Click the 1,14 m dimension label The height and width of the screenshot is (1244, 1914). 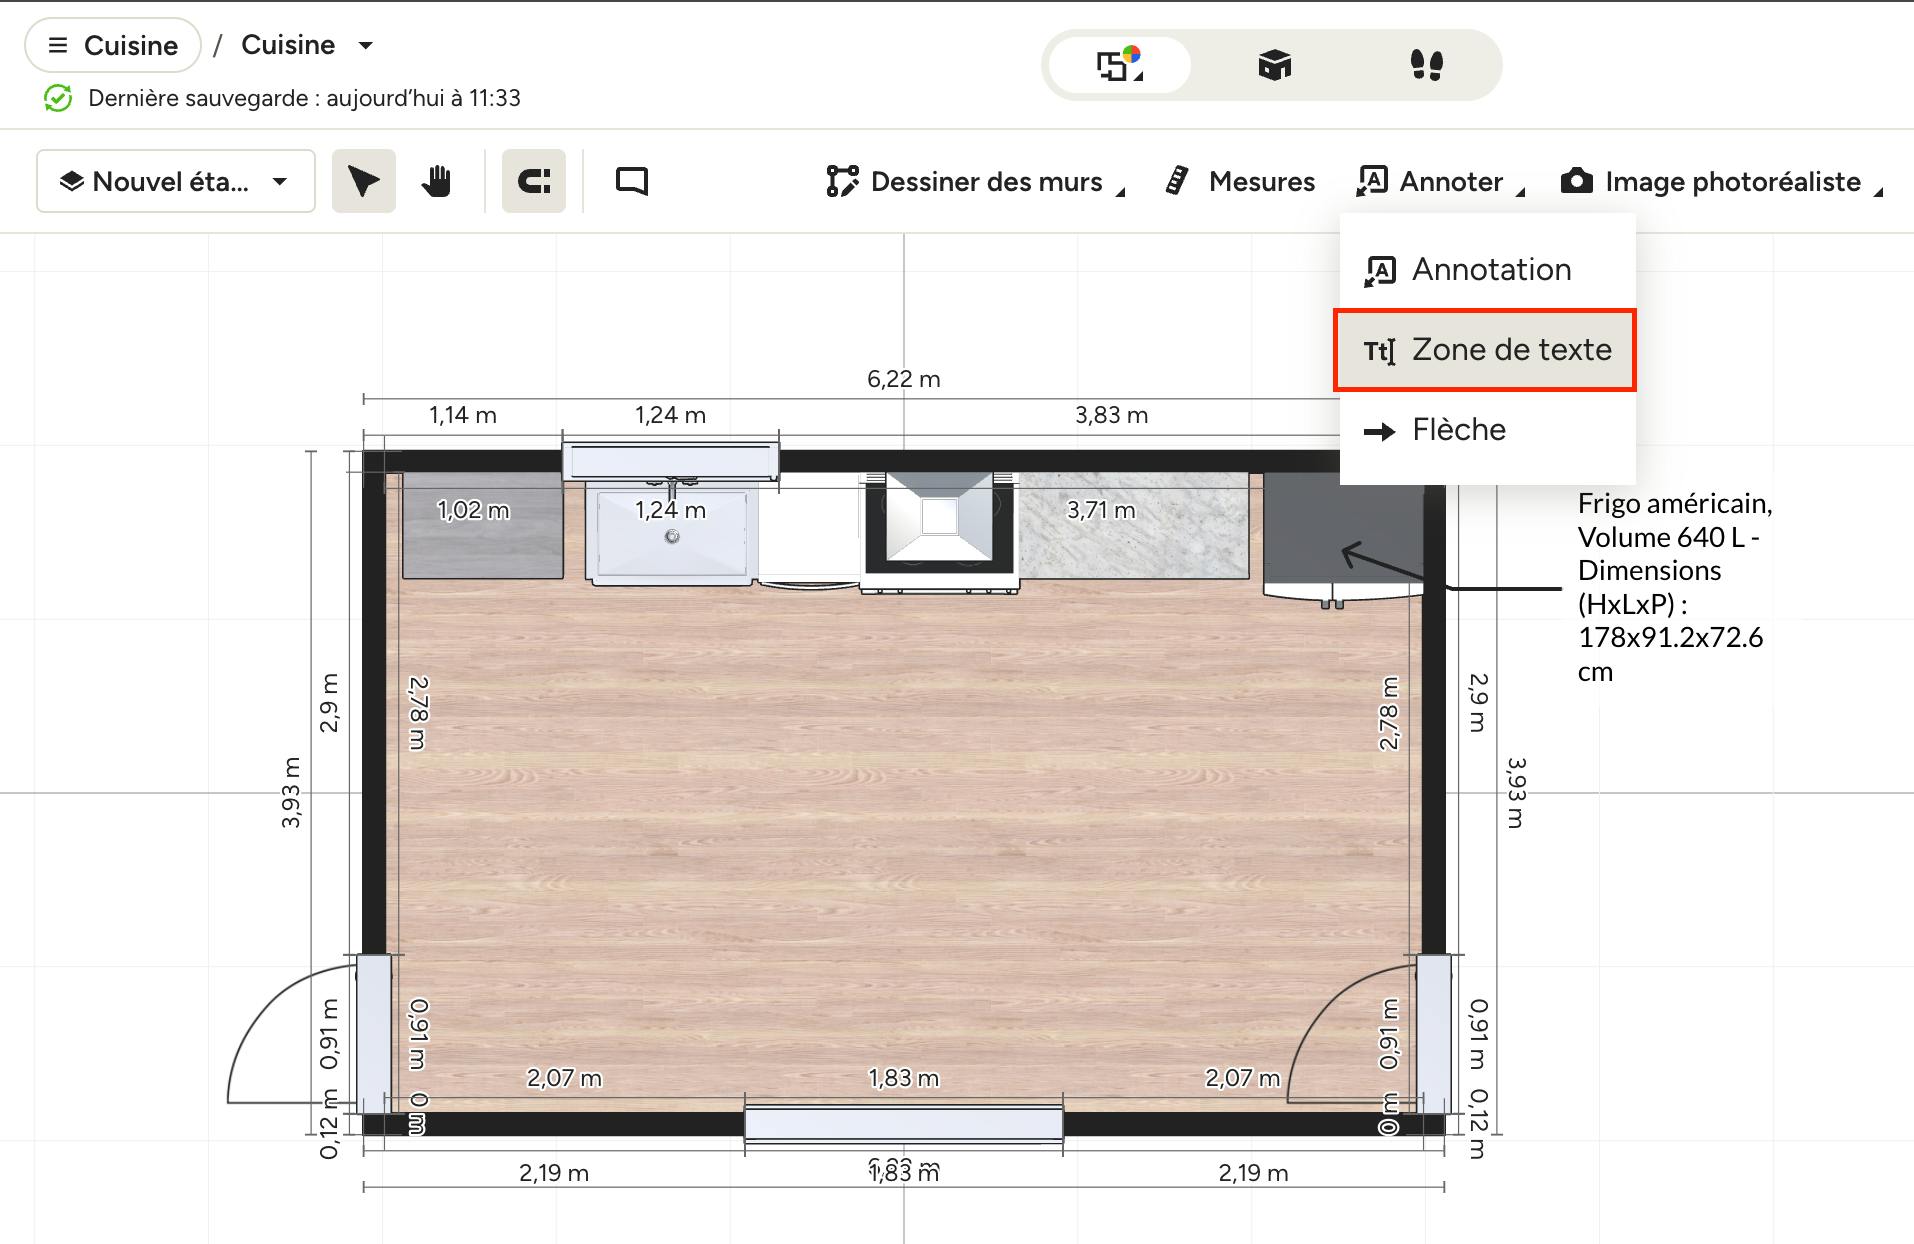tap(463, 415)
